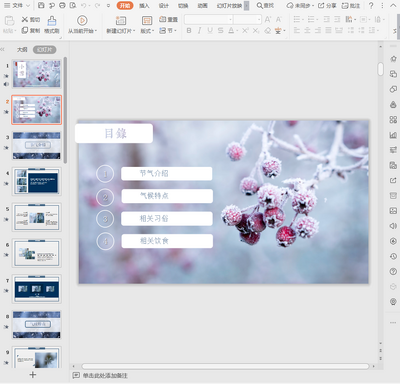Select slide 3 thumbnail
Image resolution: width=400 pixels, height=384 pixels.
37,145
